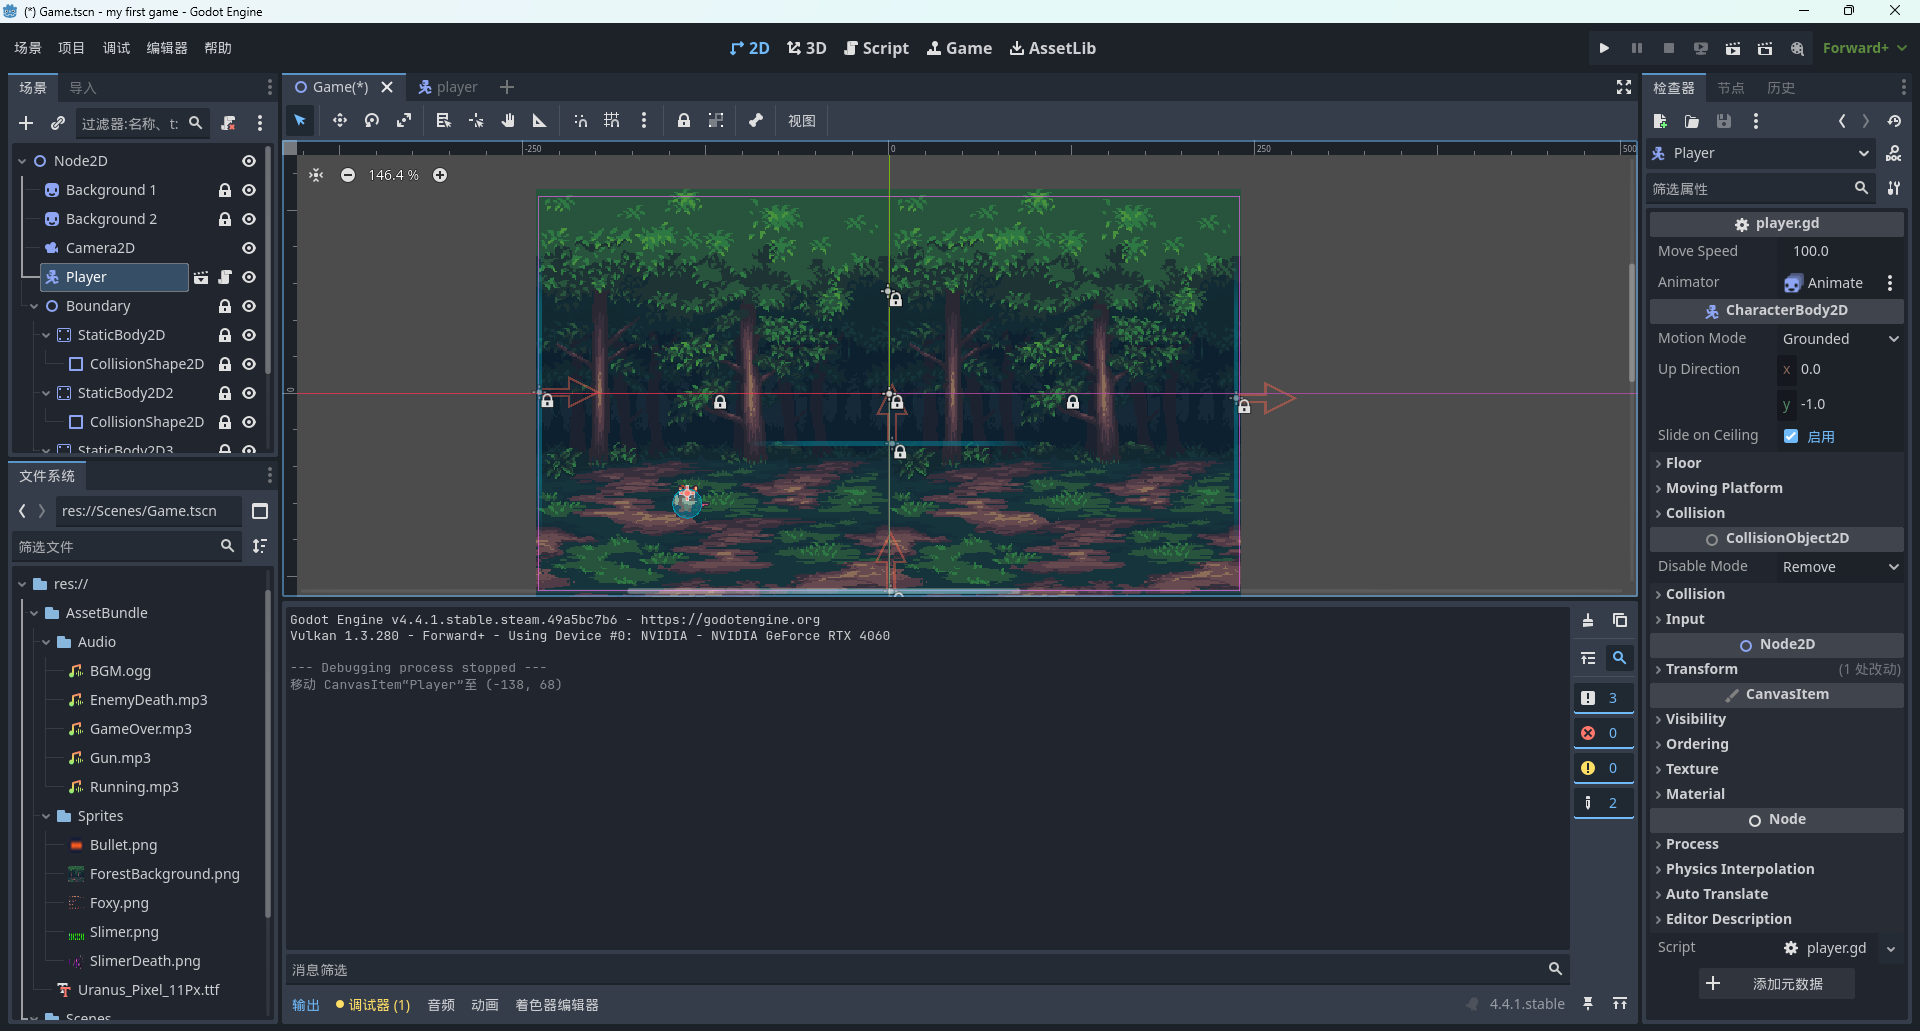
Task: Switch to the Script workspace
Action: [876, 48]
